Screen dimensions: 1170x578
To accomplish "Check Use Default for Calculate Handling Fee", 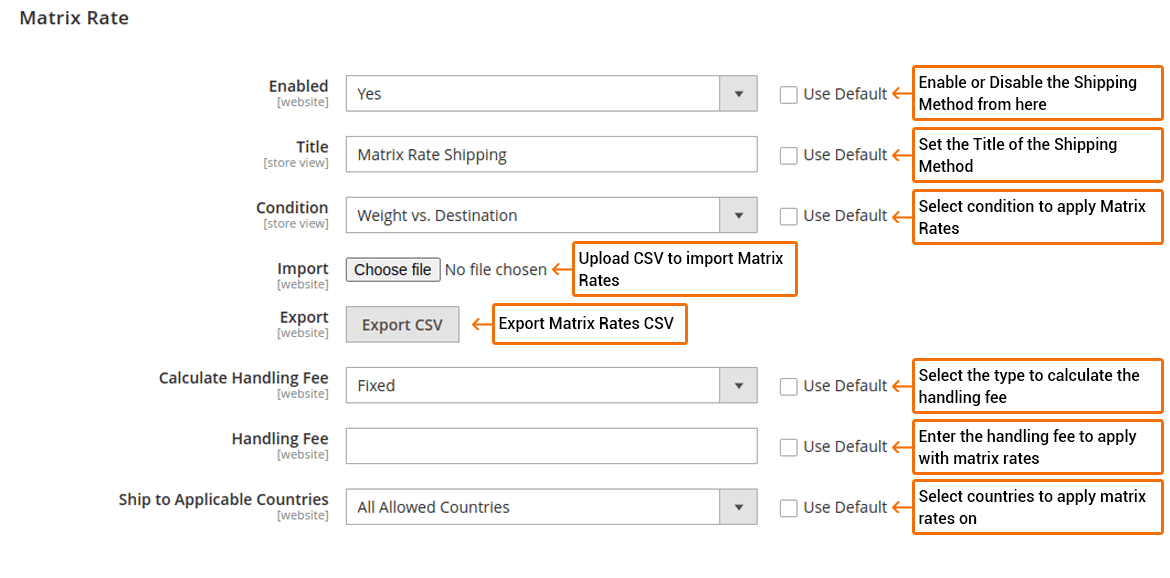I will [x=788, y=385].
